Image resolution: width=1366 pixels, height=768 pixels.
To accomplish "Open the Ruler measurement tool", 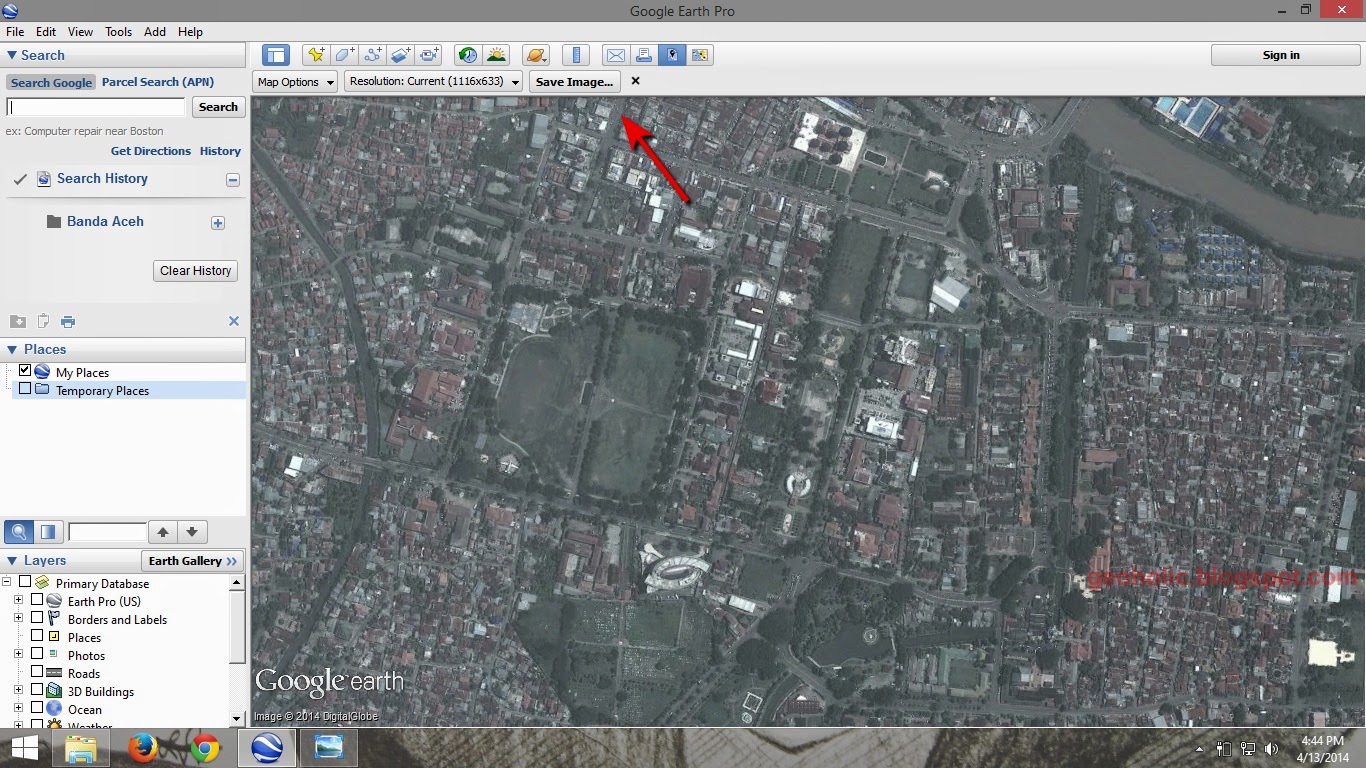I will pos(573,55).
